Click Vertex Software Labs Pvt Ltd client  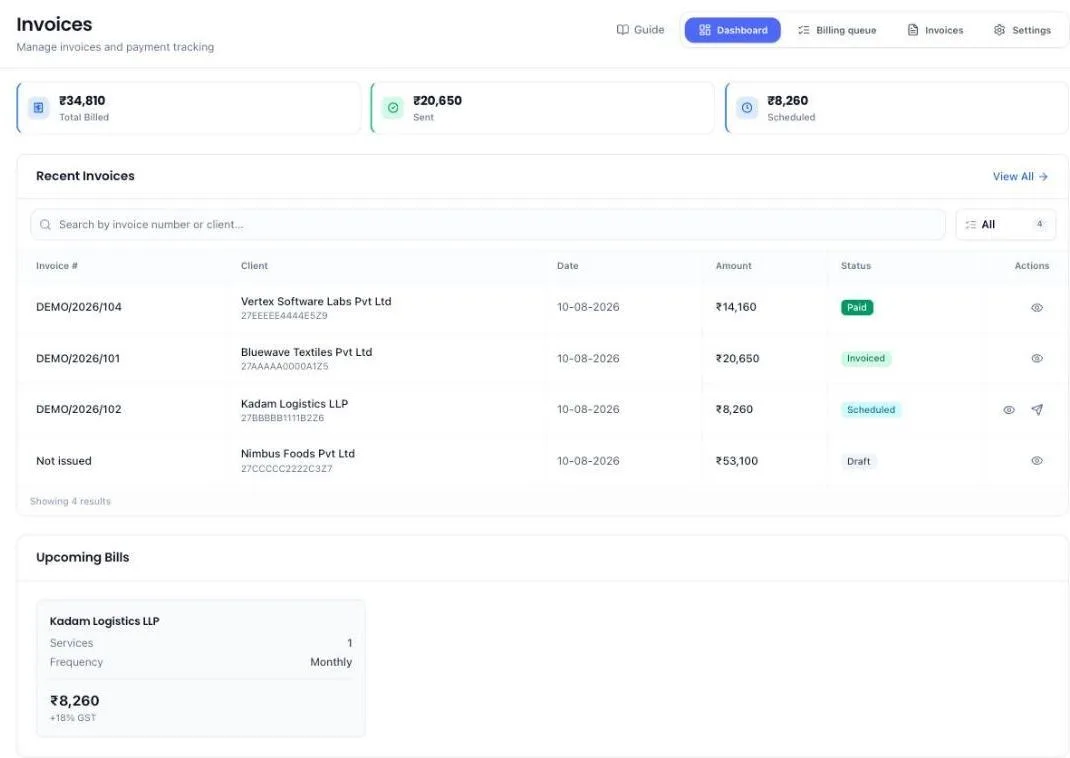coord(316,302)
